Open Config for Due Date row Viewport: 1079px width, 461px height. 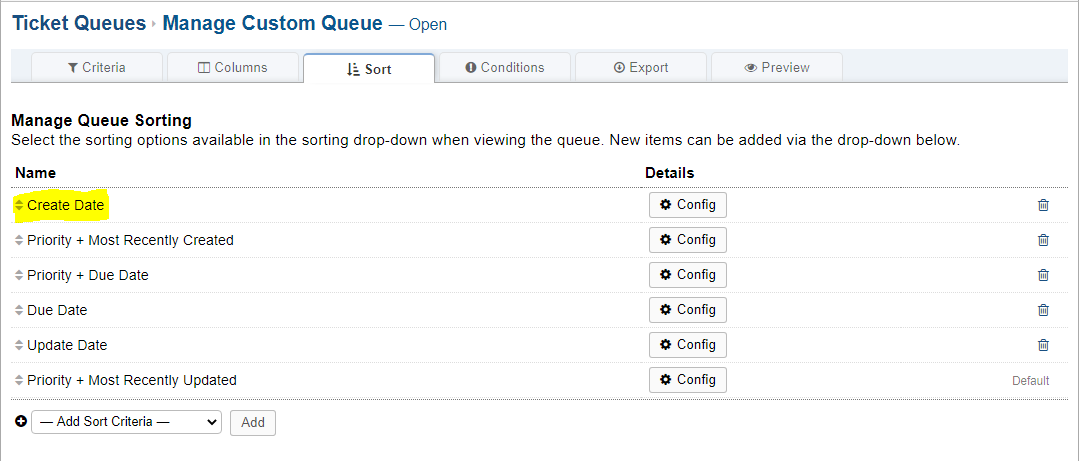(x=687, y=310)
